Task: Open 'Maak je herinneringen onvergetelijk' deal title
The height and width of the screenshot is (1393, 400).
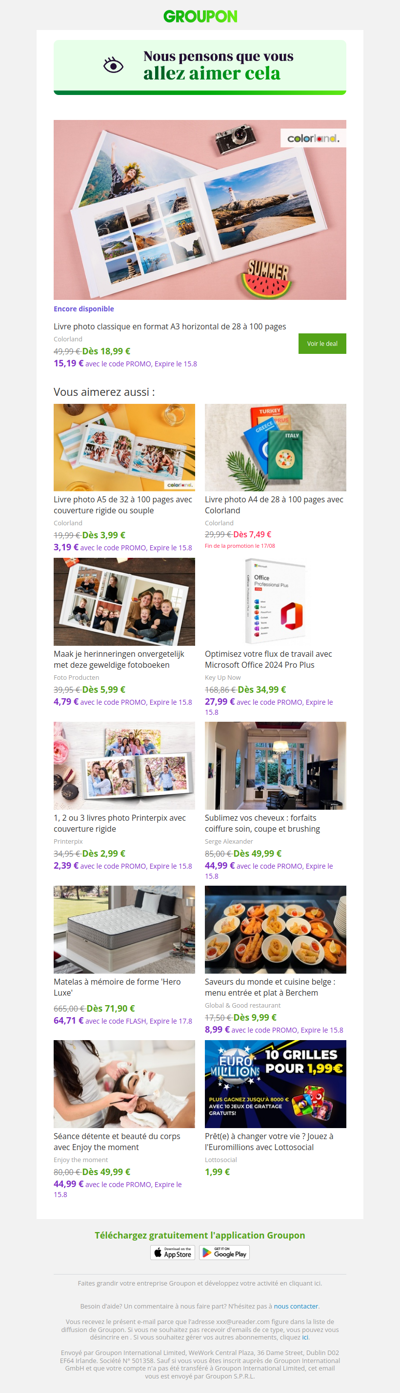Action: tap(119, 659)
